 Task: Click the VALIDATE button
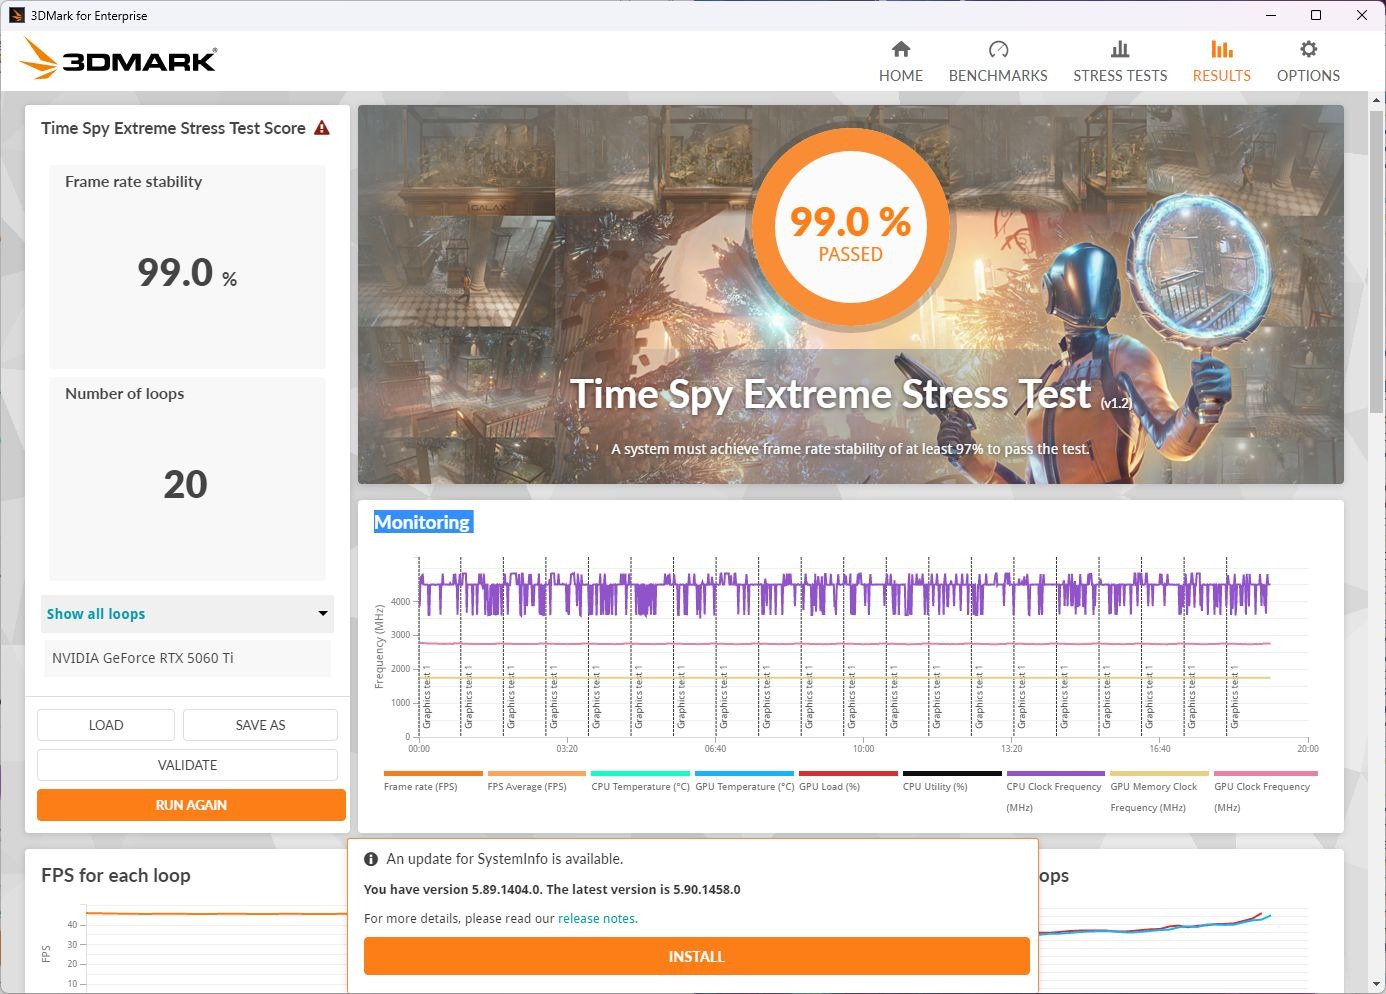[187, 765]
